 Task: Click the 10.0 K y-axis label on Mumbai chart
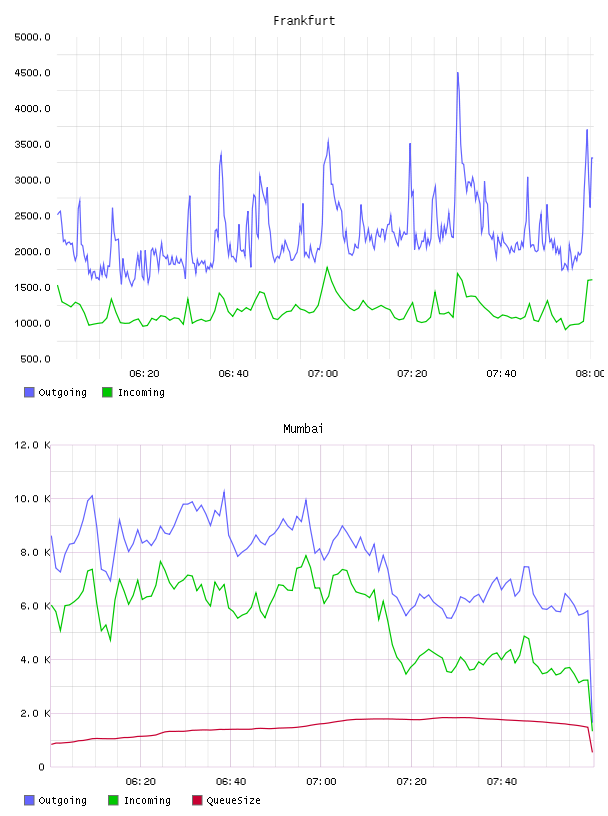(32, 499)
